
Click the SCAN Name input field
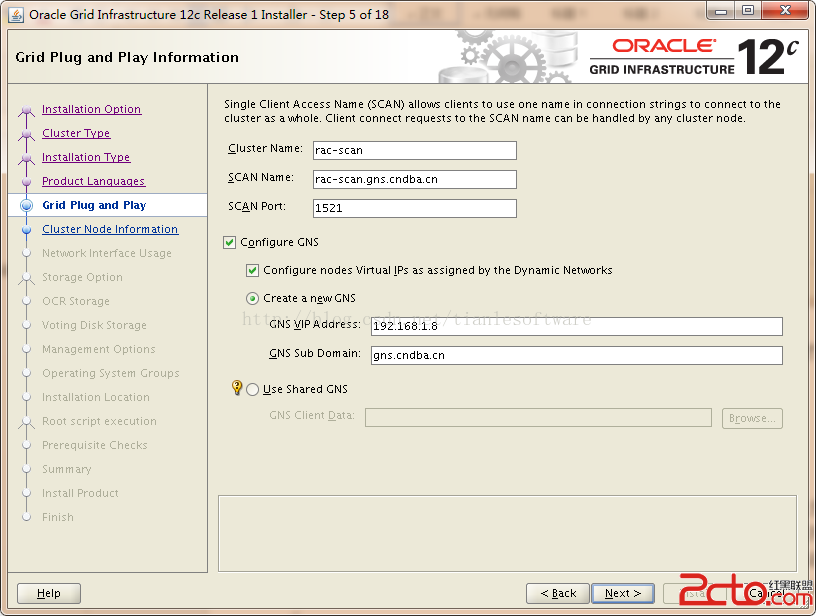click(x=415, y=179)
